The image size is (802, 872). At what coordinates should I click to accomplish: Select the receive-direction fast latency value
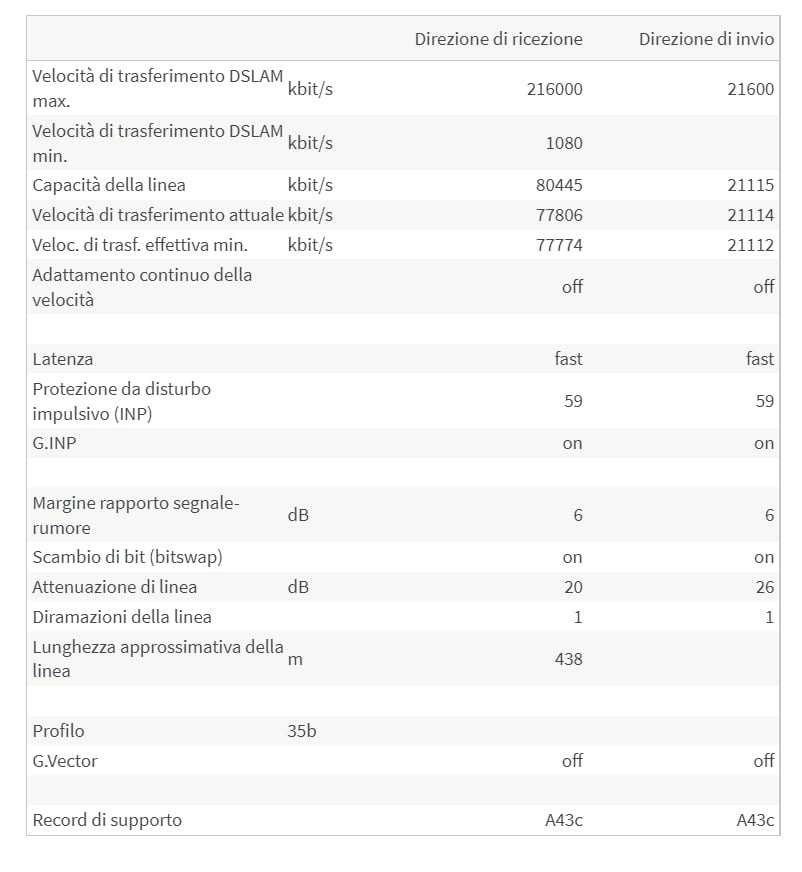(568, 359)
